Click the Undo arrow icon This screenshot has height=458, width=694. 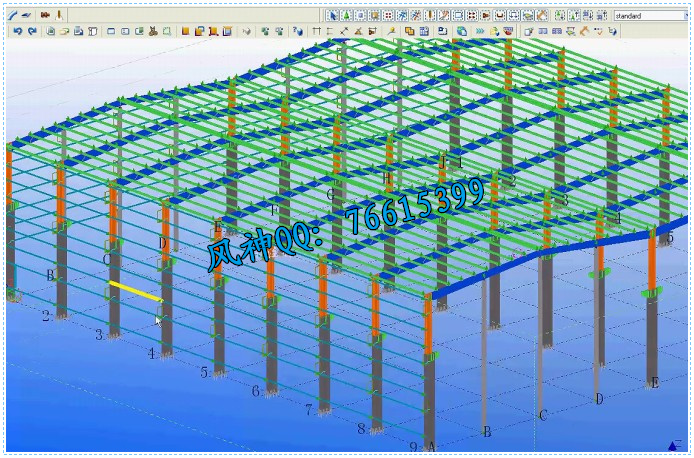[17, 31]
